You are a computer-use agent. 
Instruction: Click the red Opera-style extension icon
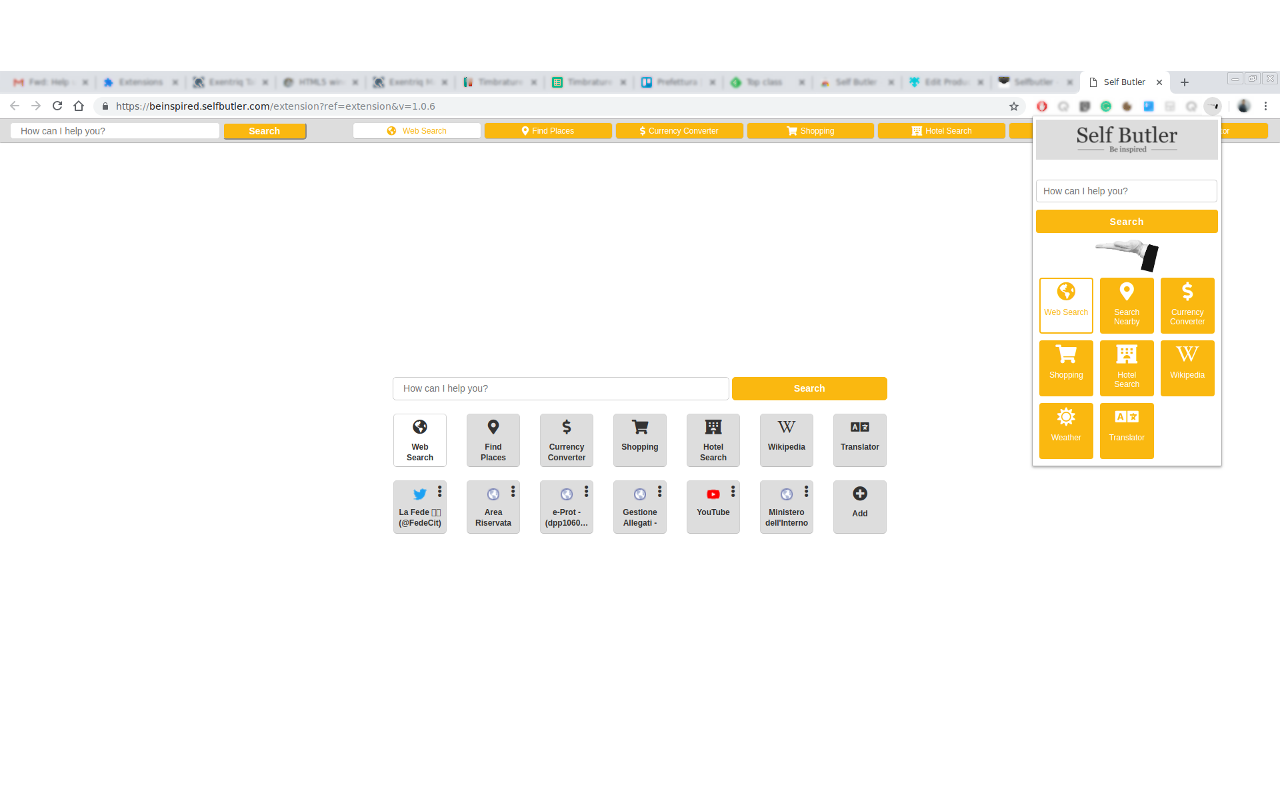pyautogui.click(x=1042, y=106)
